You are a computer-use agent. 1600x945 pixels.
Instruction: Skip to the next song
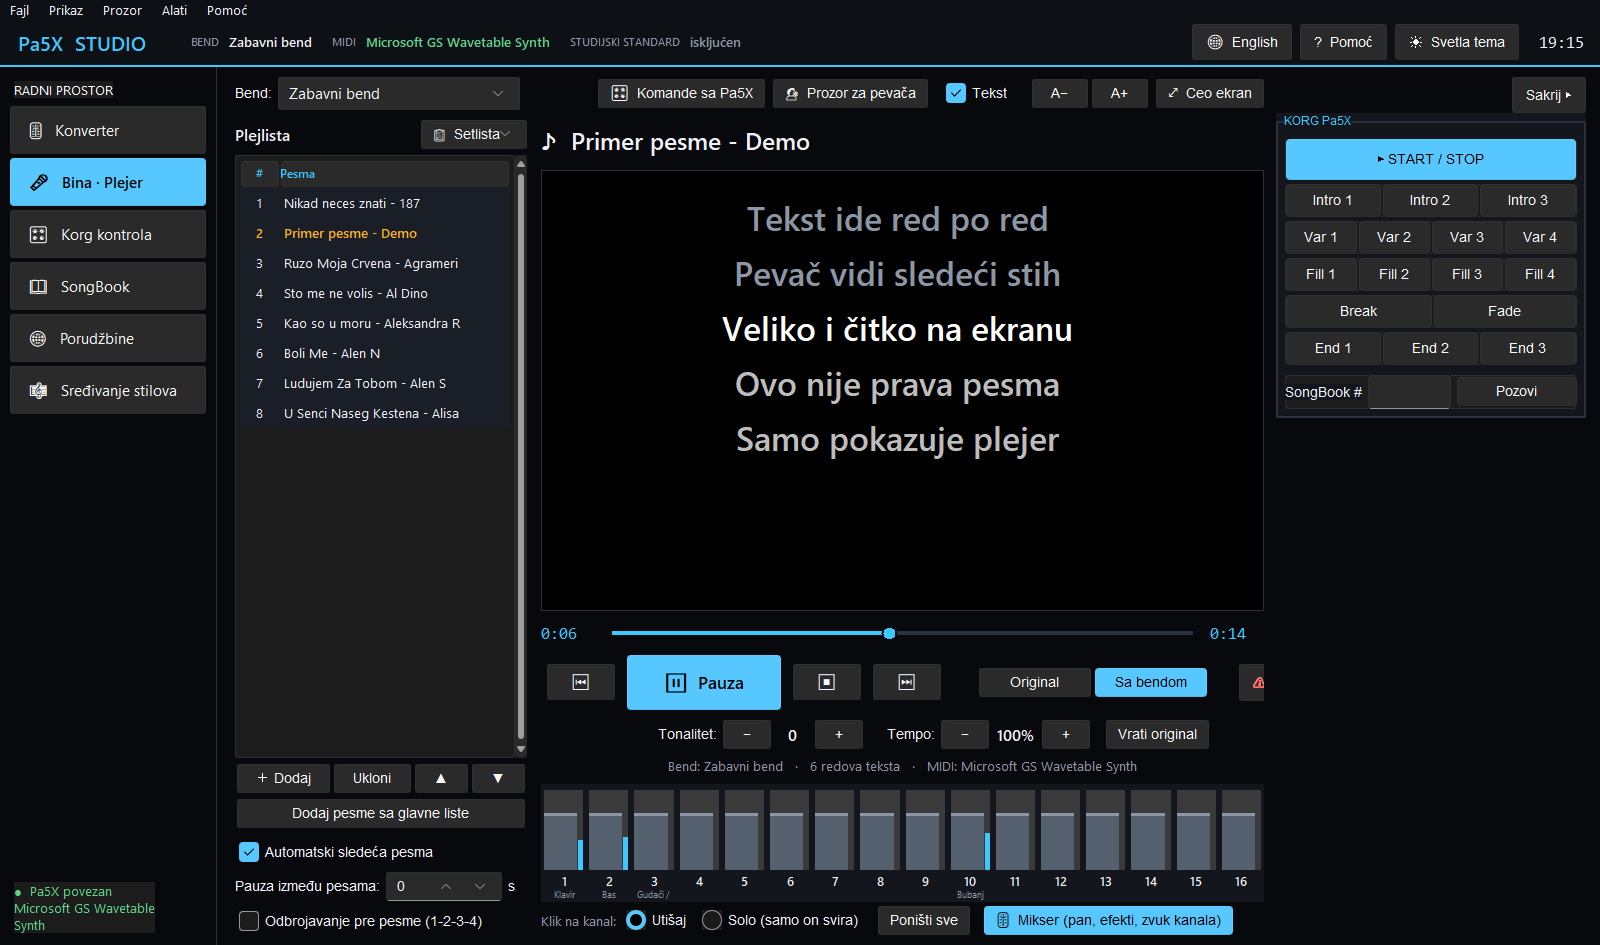pos(907,682)
